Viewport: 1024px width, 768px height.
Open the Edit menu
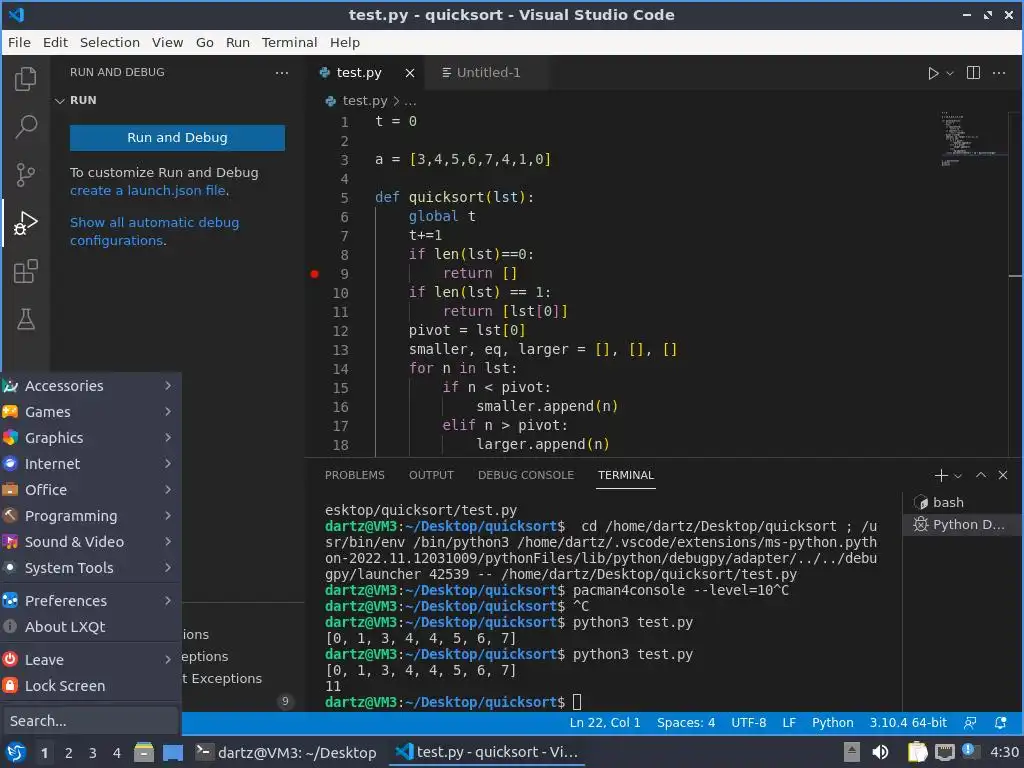(x=55, y=42)
